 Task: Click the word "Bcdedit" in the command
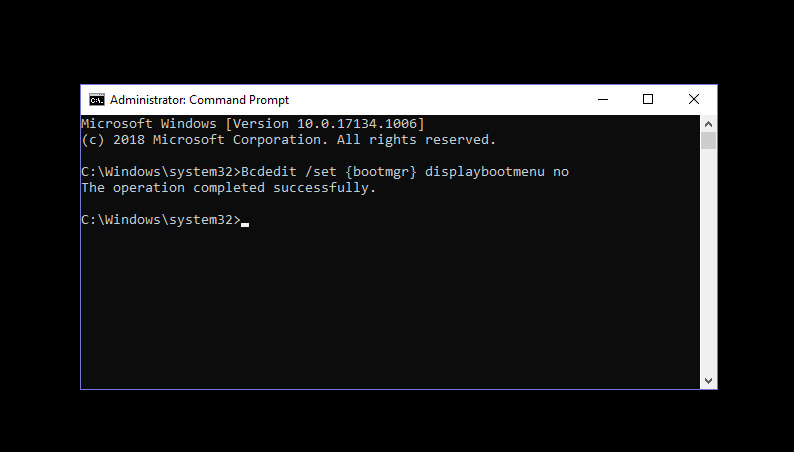pos(269,172)
